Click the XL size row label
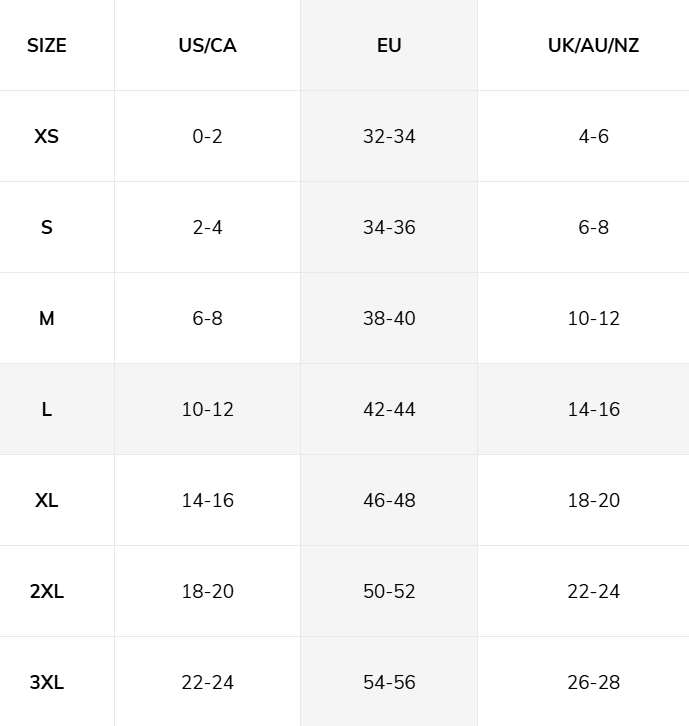The height and width of the screenshot is (726, 689). tap(47, 501)
